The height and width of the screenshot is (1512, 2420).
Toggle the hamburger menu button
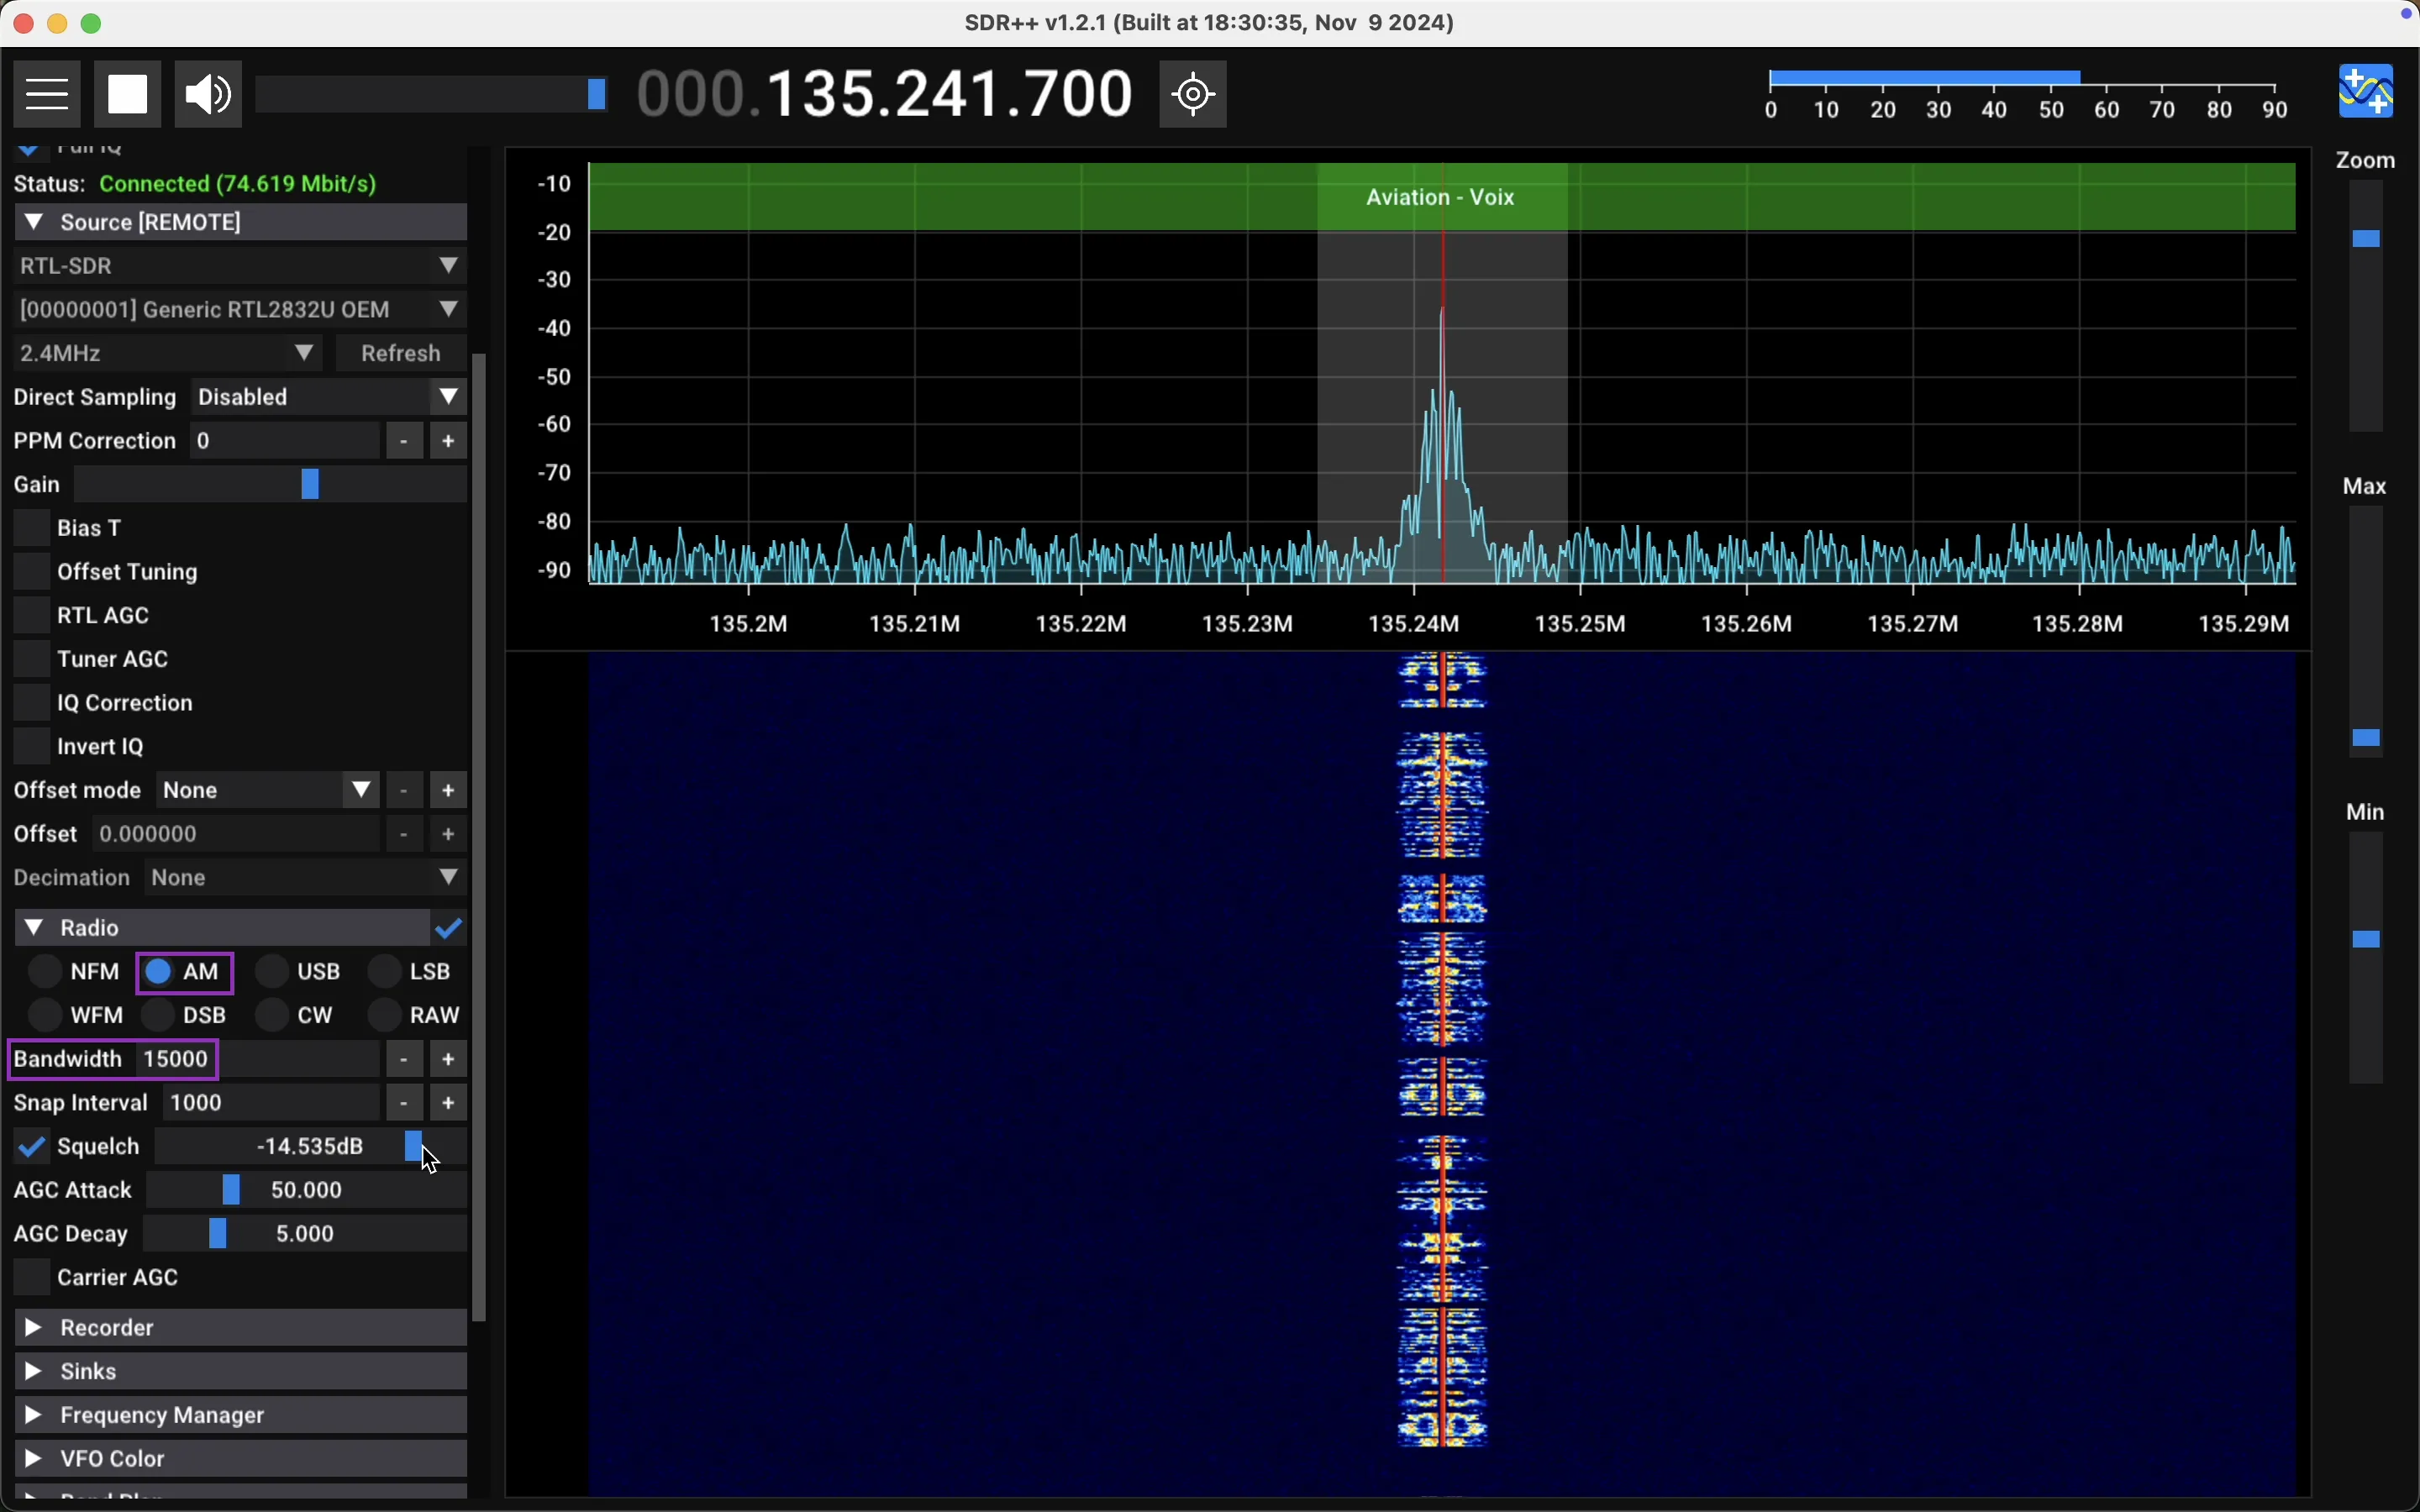pyautogui.click(x=47, y=94)
